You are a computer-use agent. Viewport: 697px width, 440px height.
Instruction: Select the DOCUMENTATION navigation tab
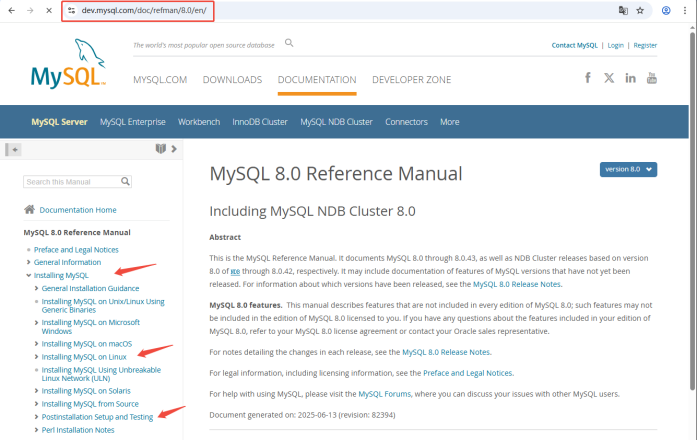click(x=317, y=80)
